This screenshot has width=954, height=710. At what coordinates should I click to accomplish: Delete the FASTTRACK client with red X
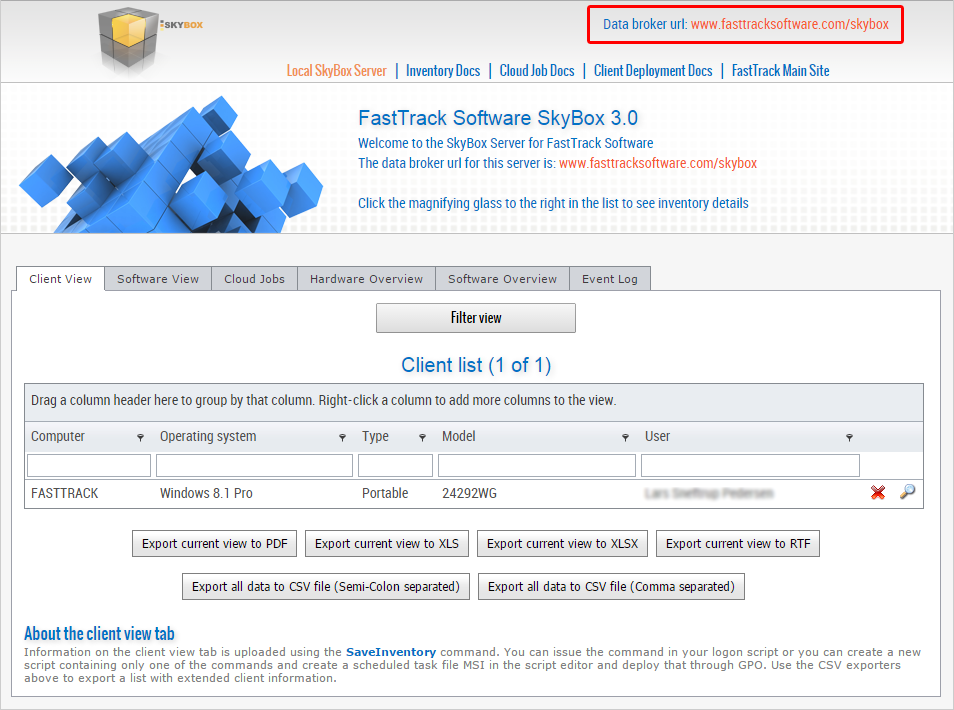(x=878, y=492)
